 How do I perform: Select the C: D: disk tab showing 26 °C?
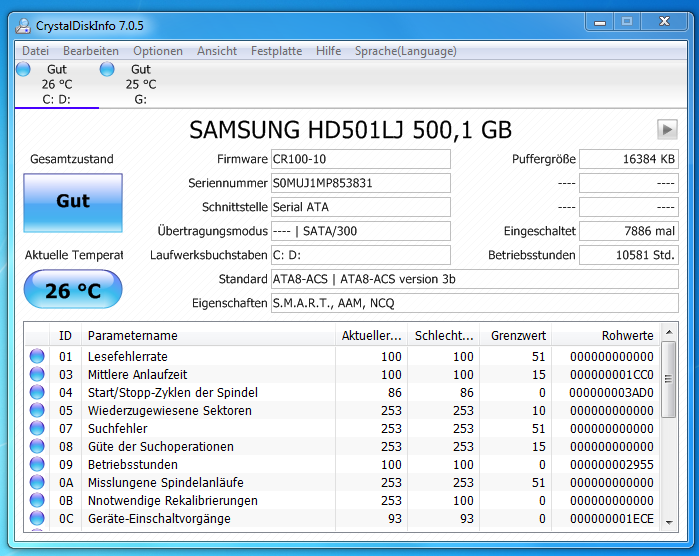pos(57,84)
